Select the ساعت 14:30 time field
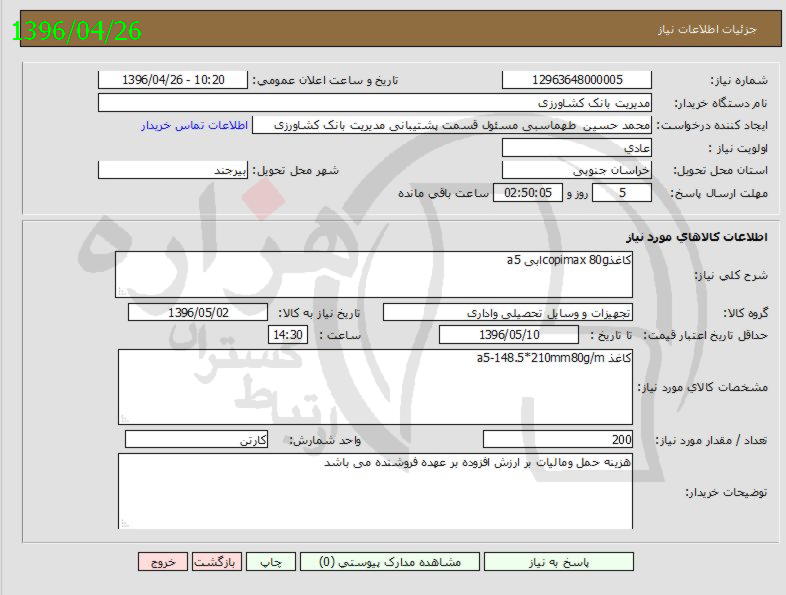This screenshot has height=595, width=786. (286, 335)
